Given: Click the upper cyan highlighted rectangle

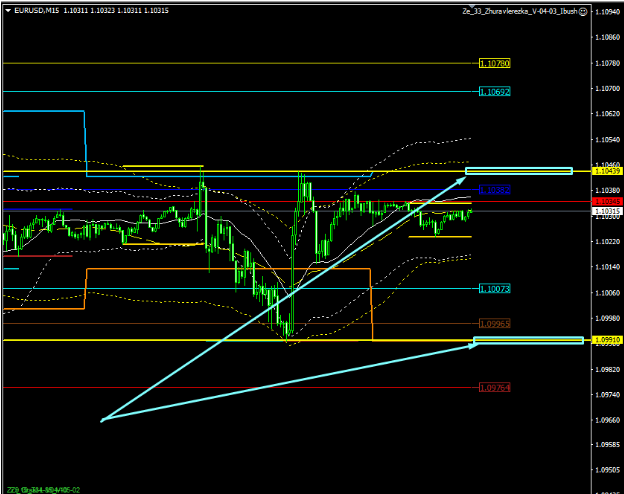Looking at the screenshot, I should [519, 171].
